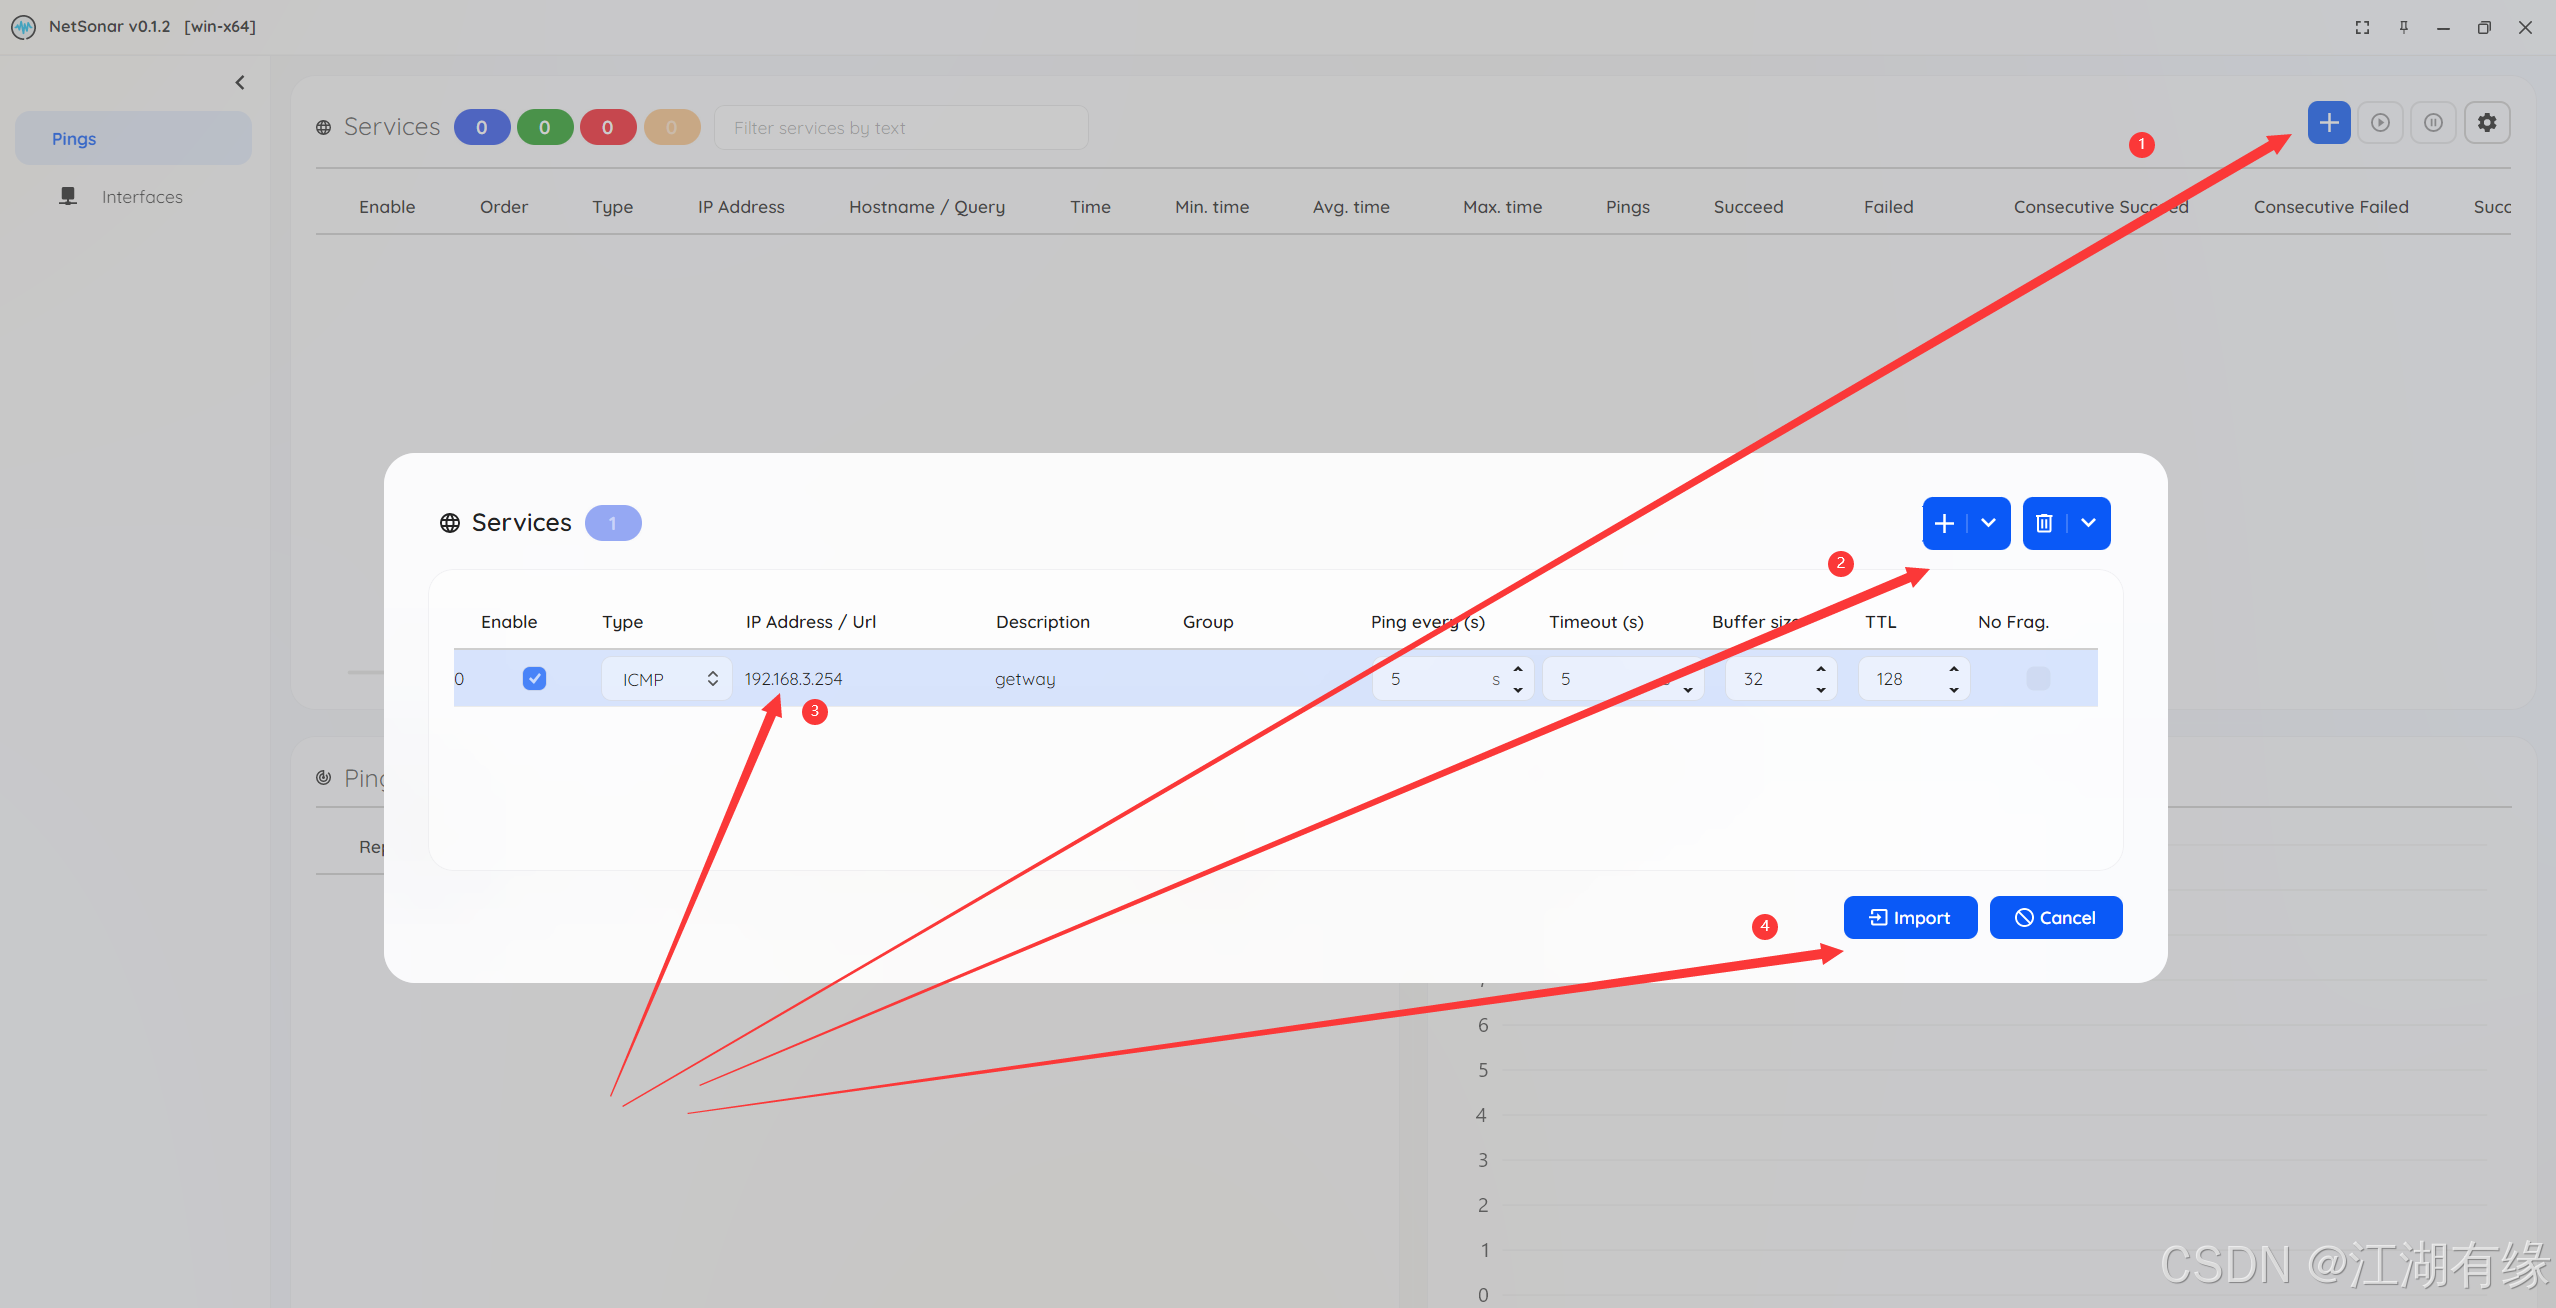This screenshot has height=1308, width=2556.
Task: Click the blue plus add-service icon in top toolbar
Action: click(x=2329, y=123)
